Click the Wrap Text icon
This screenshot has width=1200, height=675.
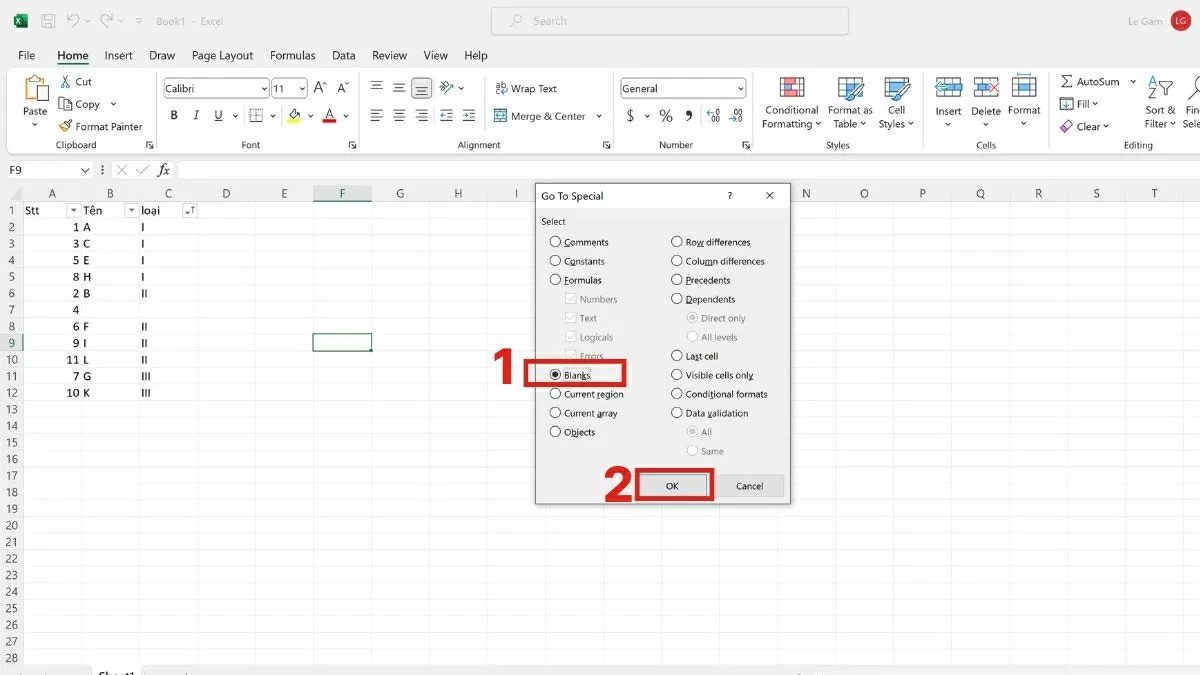(501, 89)
